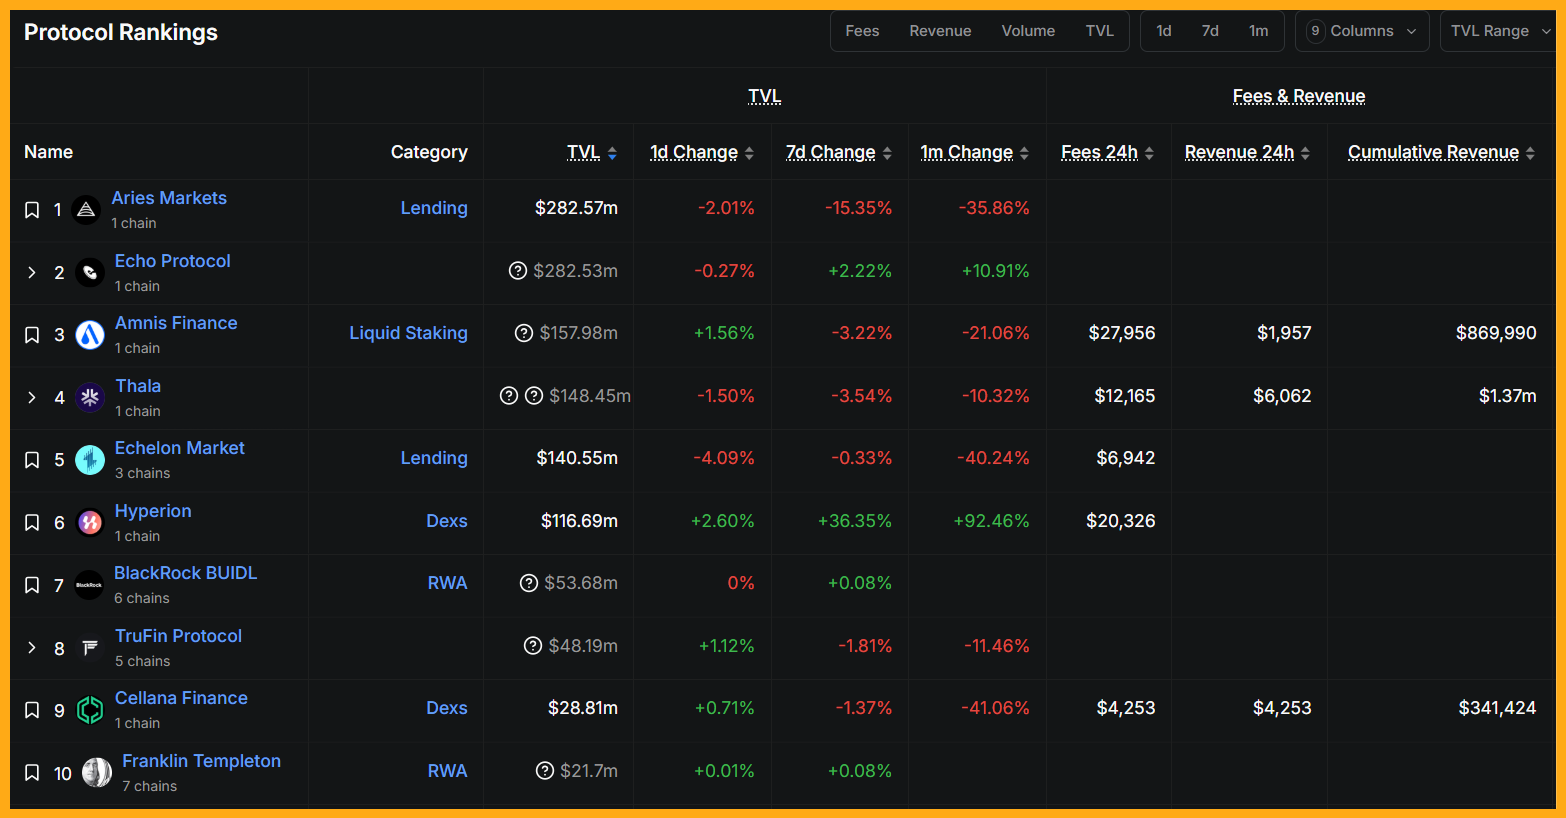Switch to the Revenue tab

click(x=939, y=31)
